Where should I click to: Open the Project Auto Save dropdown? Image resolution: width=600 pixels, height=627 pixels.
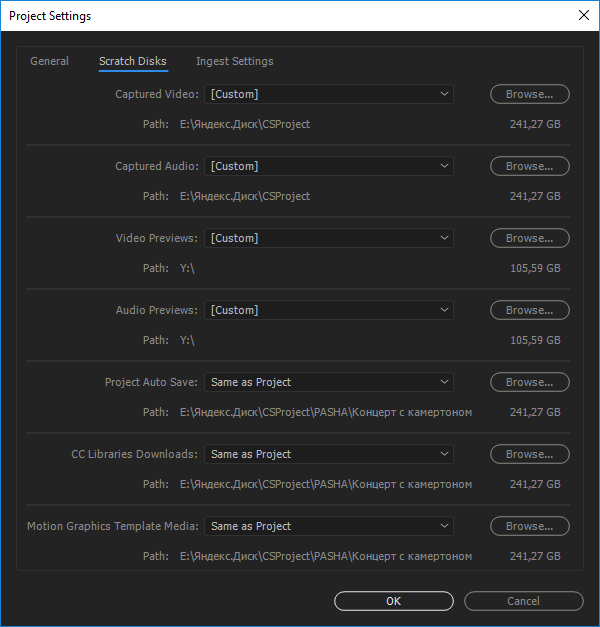329,382
